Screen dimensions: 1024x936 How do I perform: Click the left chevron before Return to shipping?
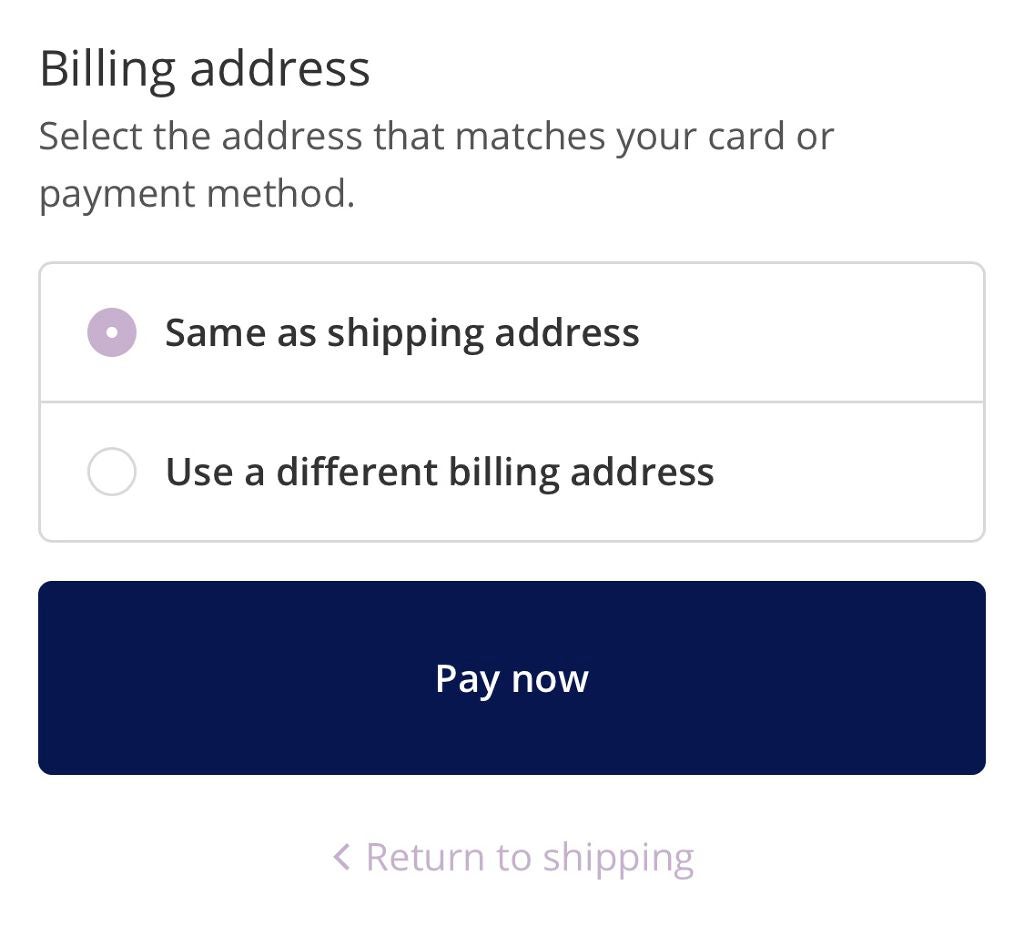point(342,857)
